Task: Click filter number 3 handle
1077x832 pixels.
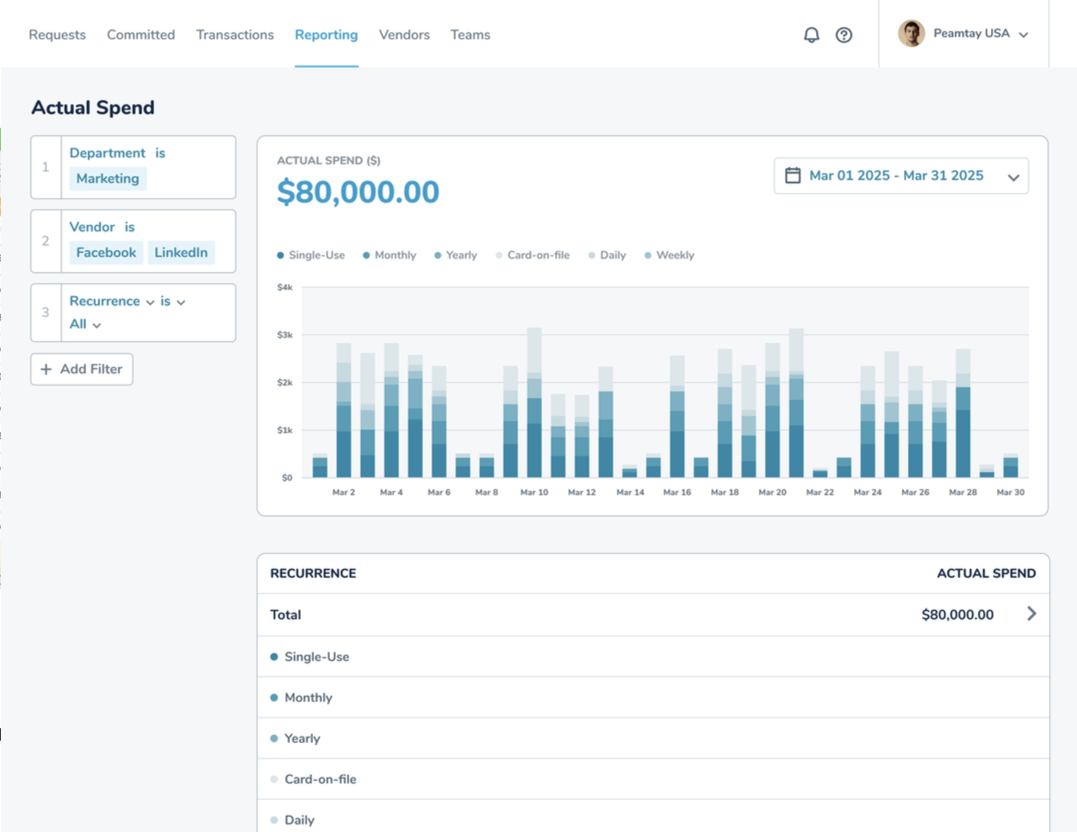Action: [46, 313]
